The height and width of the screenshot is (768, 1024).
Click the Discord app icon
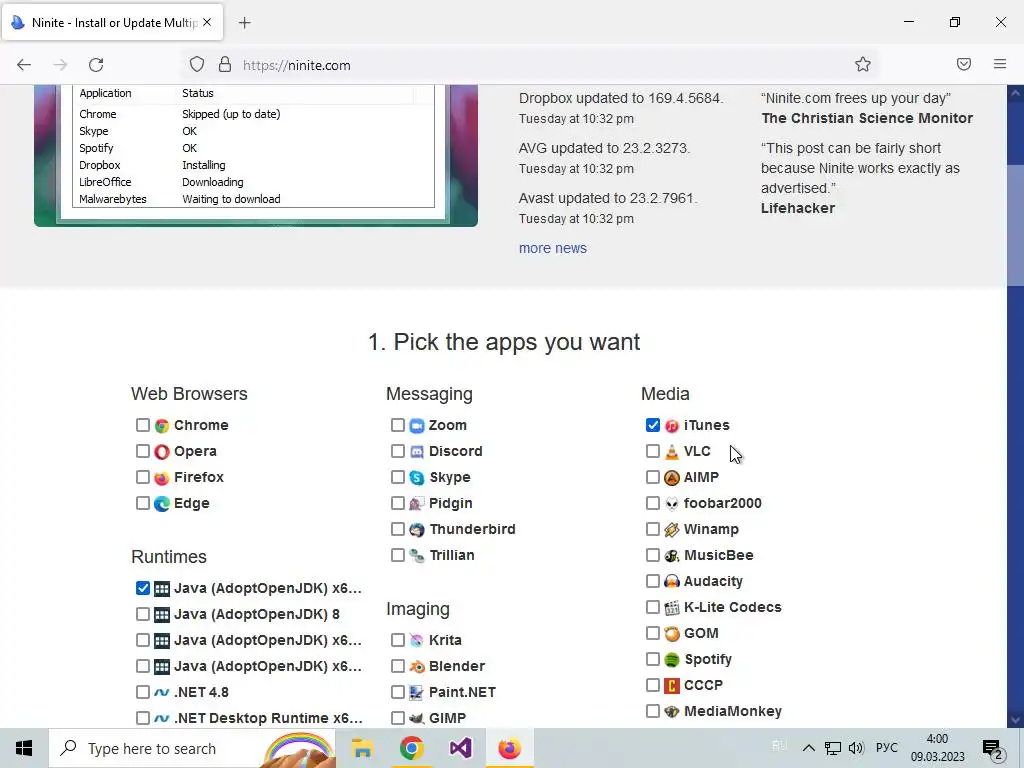click(x=417, y=451)
